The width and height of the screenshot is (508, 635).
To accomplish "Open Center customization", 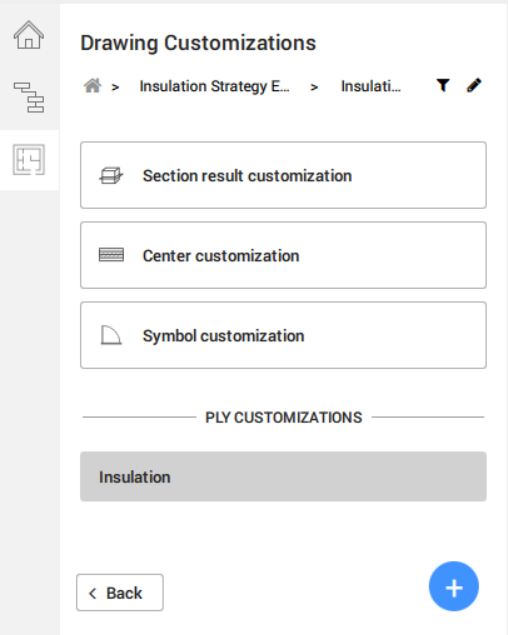I will [x=283, y=255].
